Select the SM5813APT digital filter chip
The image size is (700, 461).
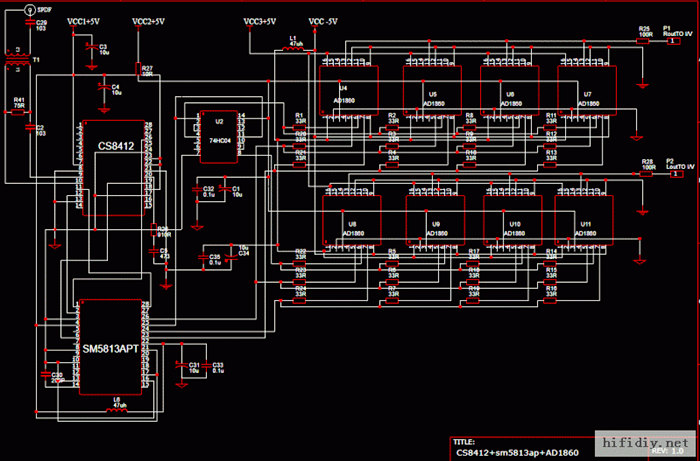[110, 347]
